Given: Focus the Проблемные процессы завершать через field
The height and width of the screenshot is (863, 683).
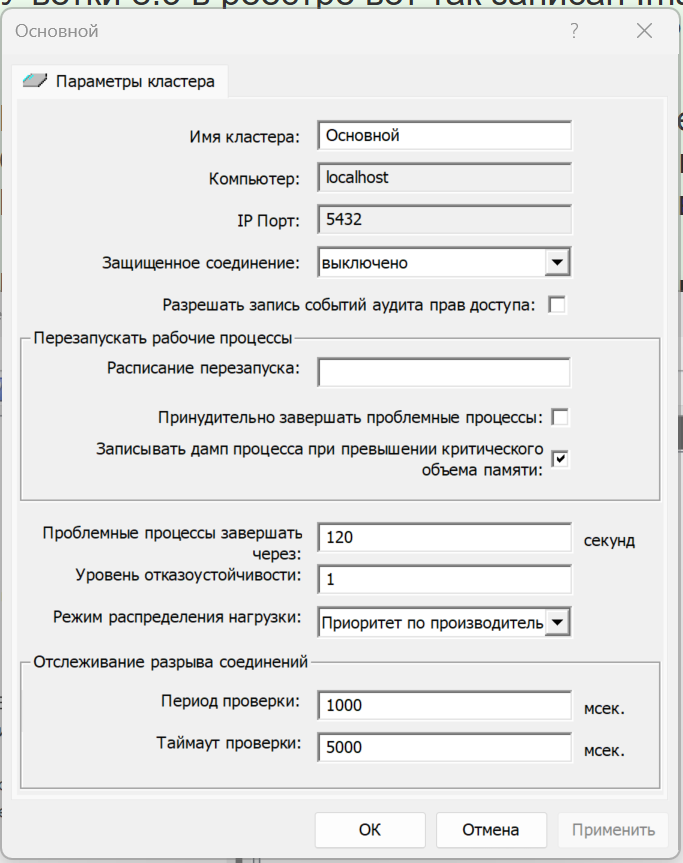Looking at the screenshot, I should (x=444, y=537).
